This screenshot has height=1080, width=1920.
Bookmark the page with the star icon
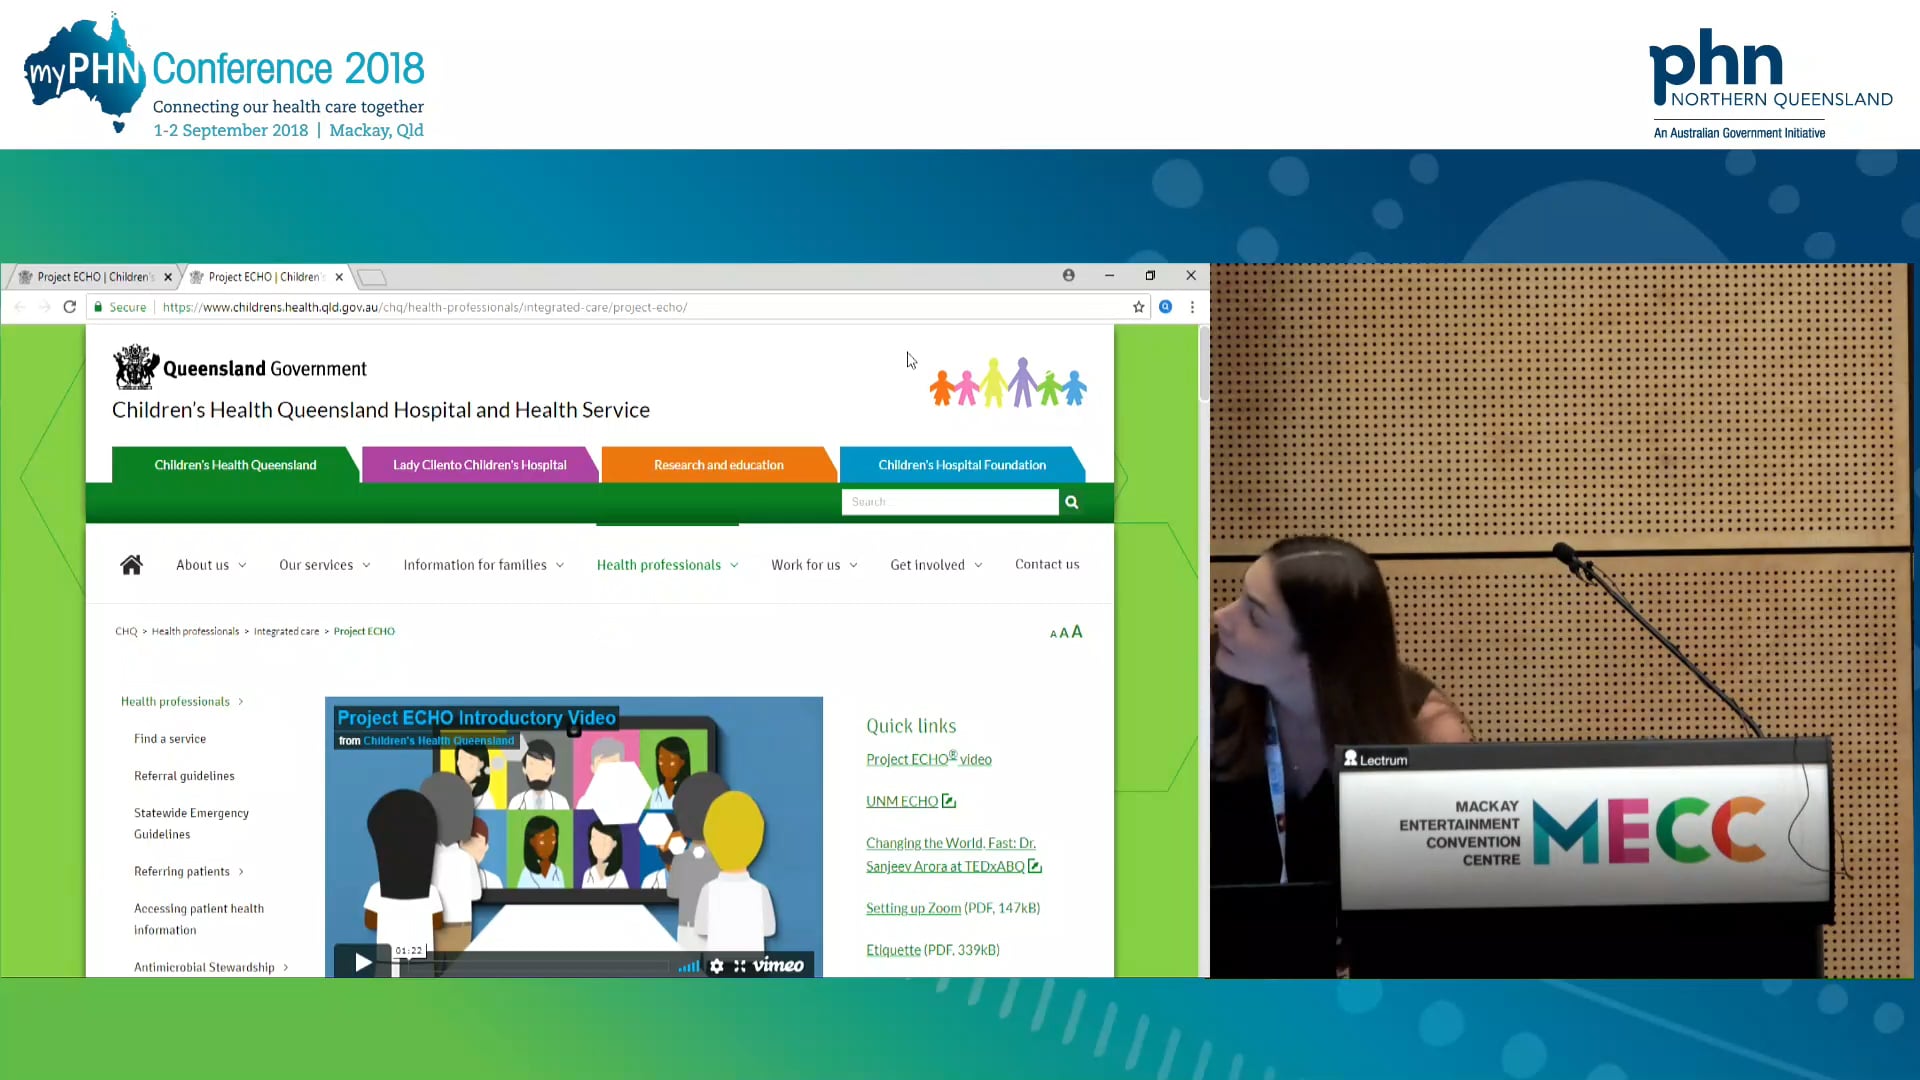(1138, 307)
